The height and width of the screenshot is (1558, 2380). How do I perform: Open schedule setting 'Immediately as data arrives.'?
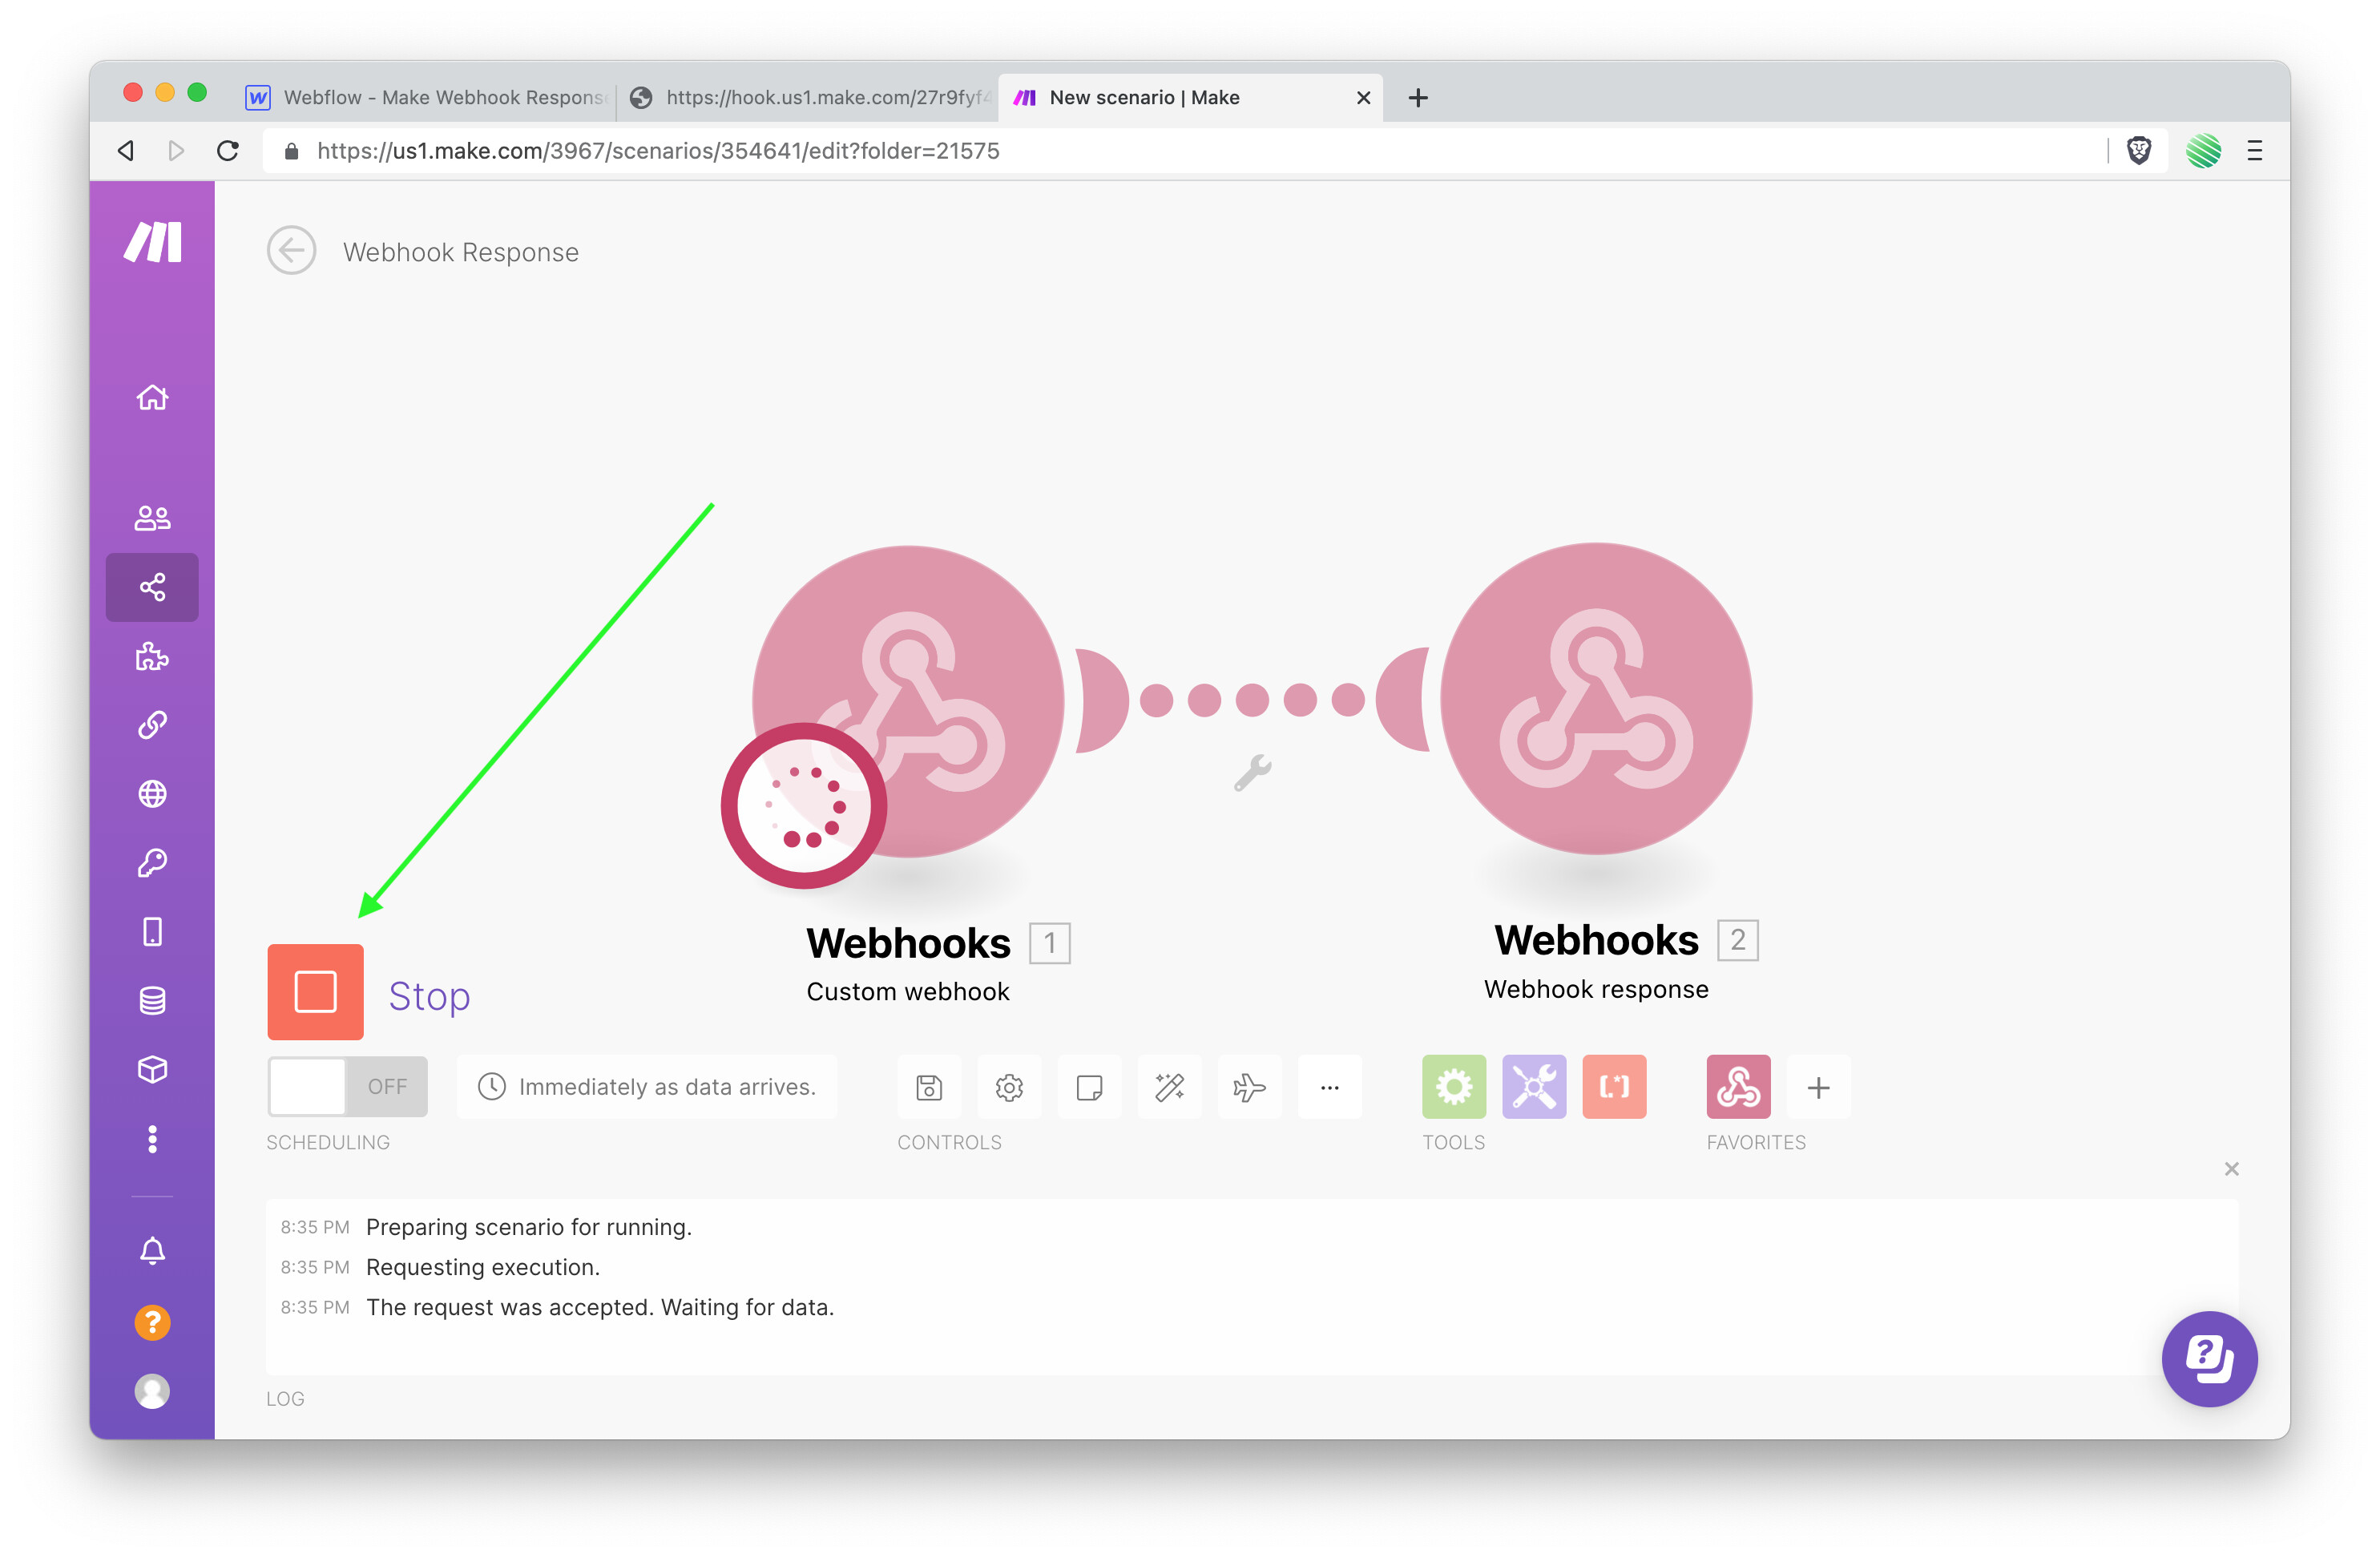(x=647, y=1086)
